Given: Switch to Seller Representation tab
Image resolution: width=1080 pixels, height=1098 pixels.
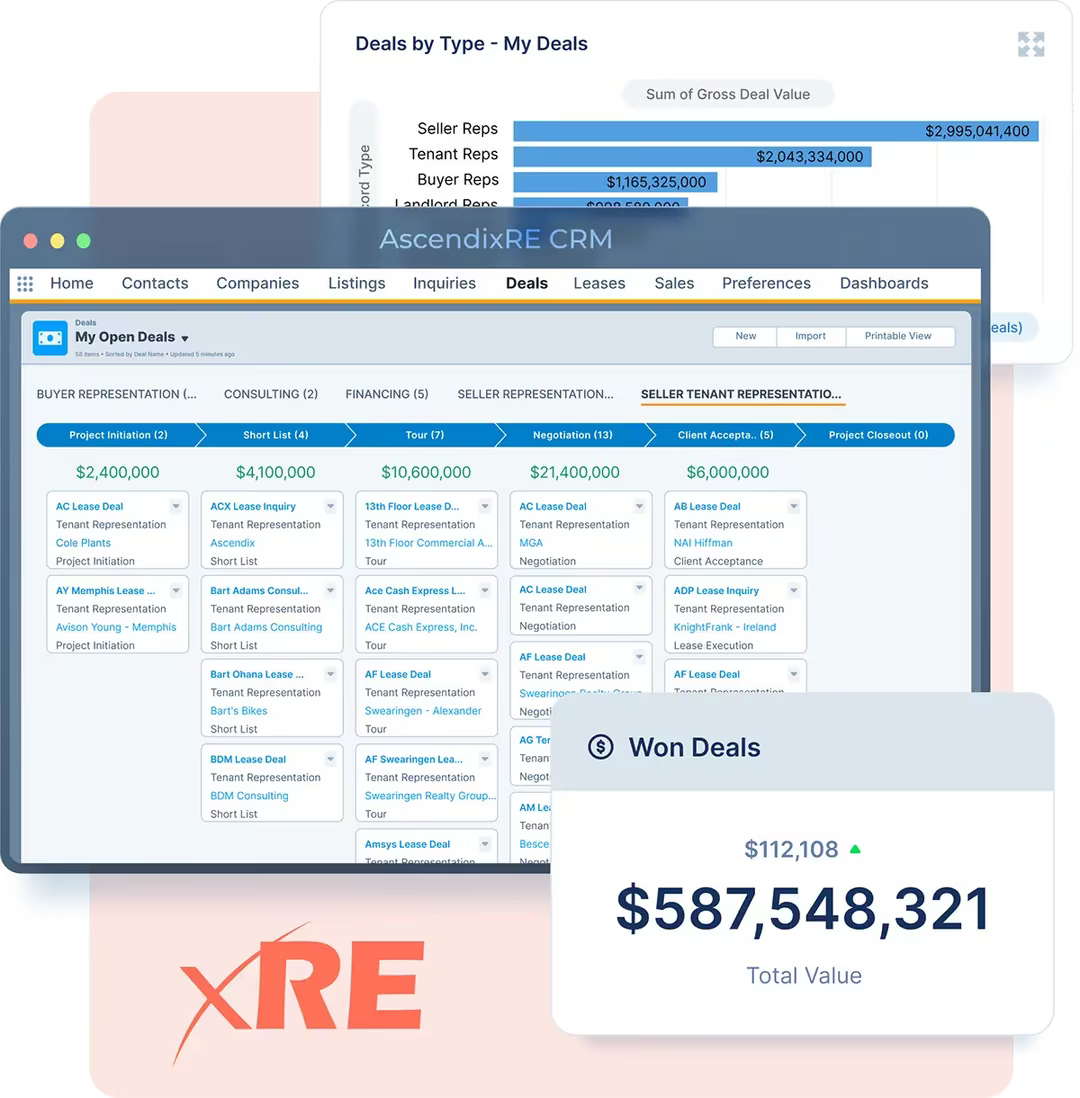Looking at the screenshot, I should point(535,394).
